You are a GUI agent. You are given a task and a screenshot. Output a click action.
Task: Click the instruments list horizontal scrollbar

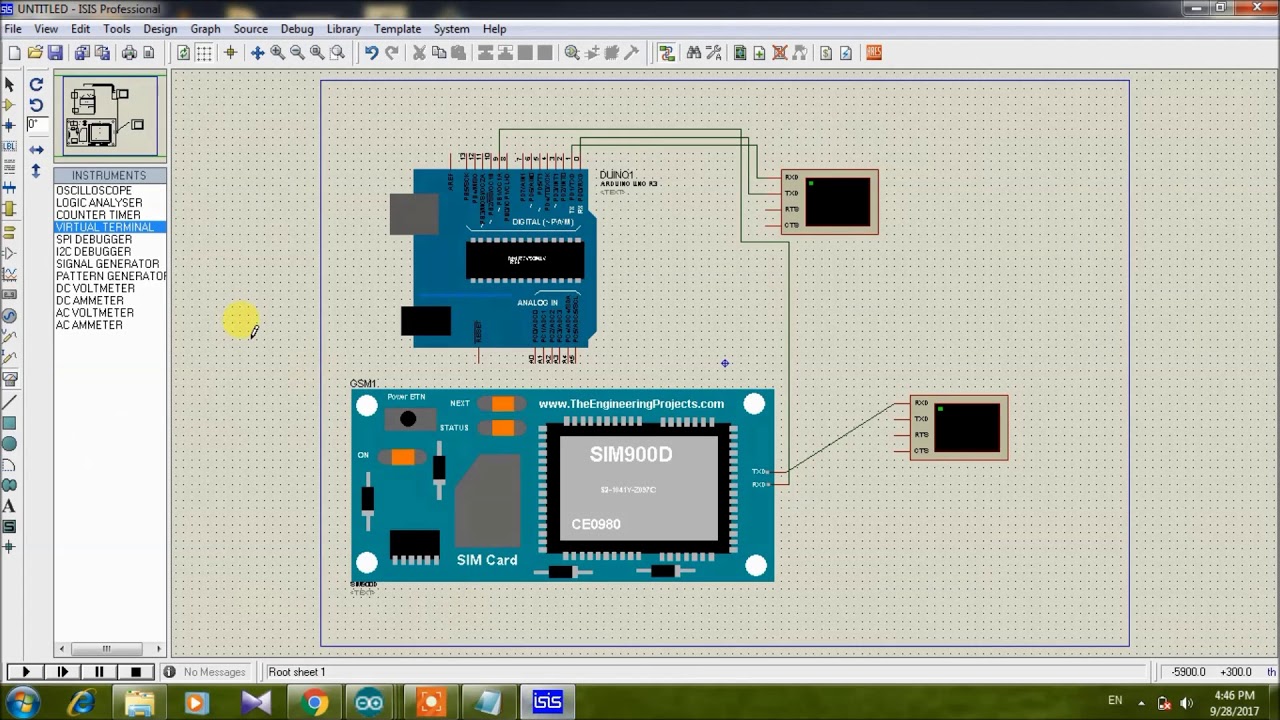pyautogui.click(x=110, y=649)
